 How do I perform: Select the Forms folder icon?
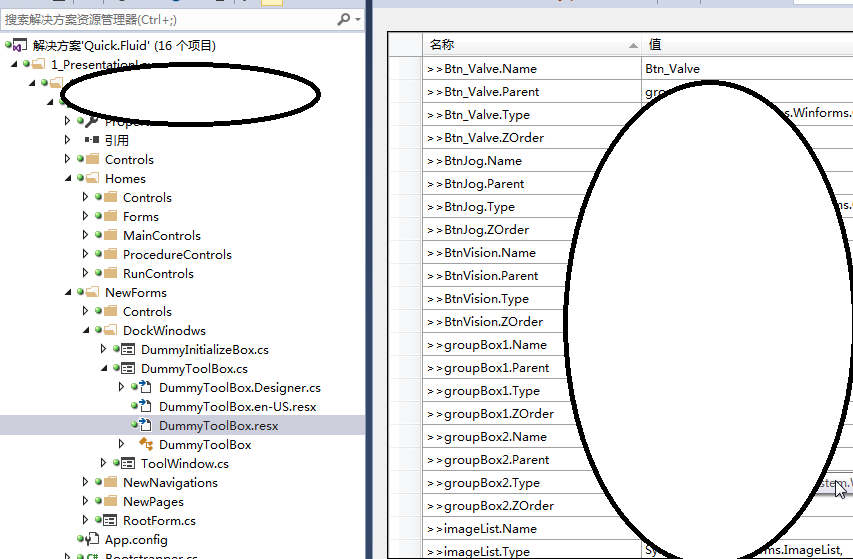(x=110, y=216)
